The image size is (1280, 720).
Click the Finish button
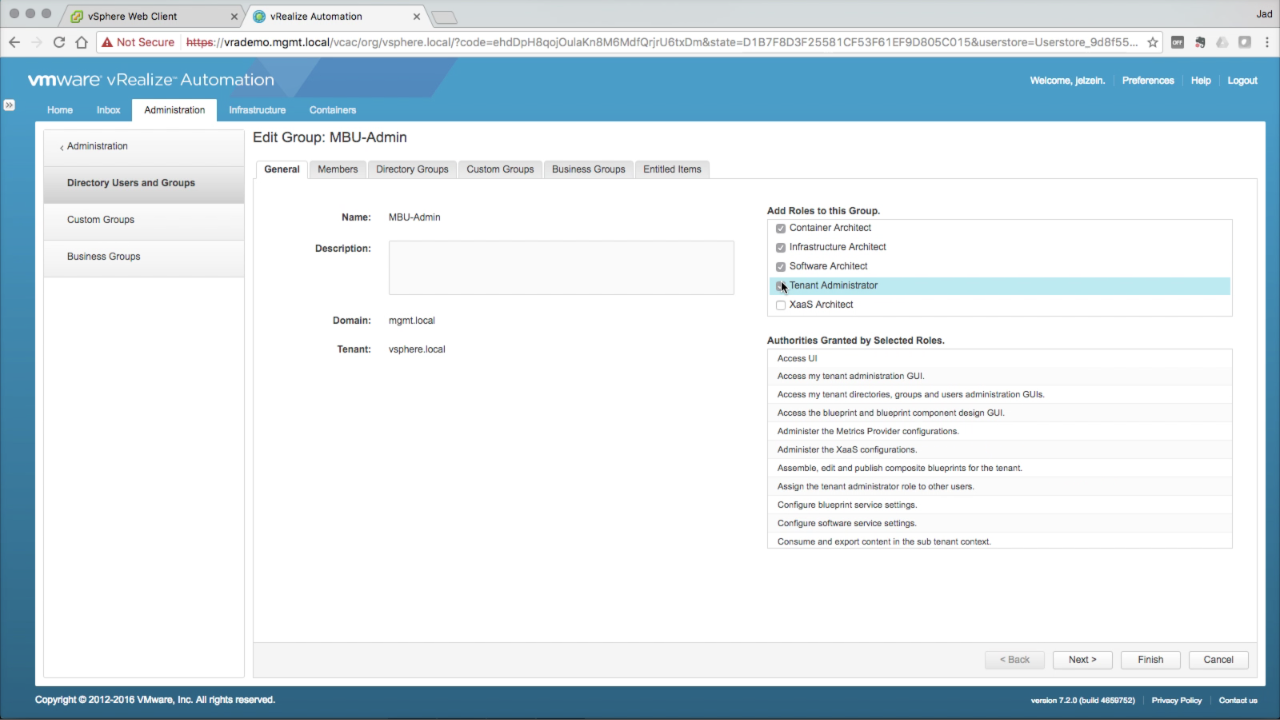[1150, 660]
